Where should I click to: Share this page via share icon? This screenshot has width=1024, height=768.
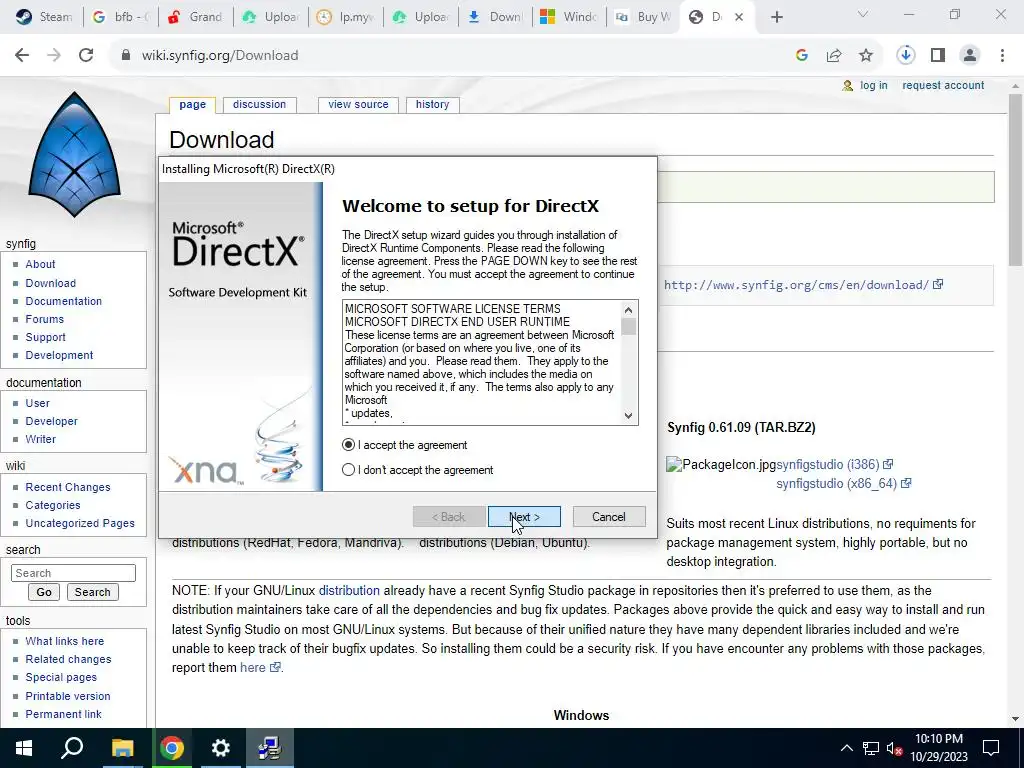tap(834, 56)
